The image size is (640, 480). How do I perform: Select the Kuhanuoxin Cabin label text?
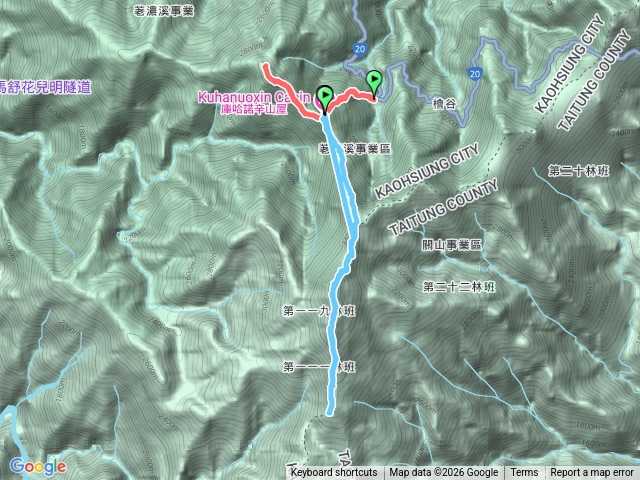coord(253,98)
